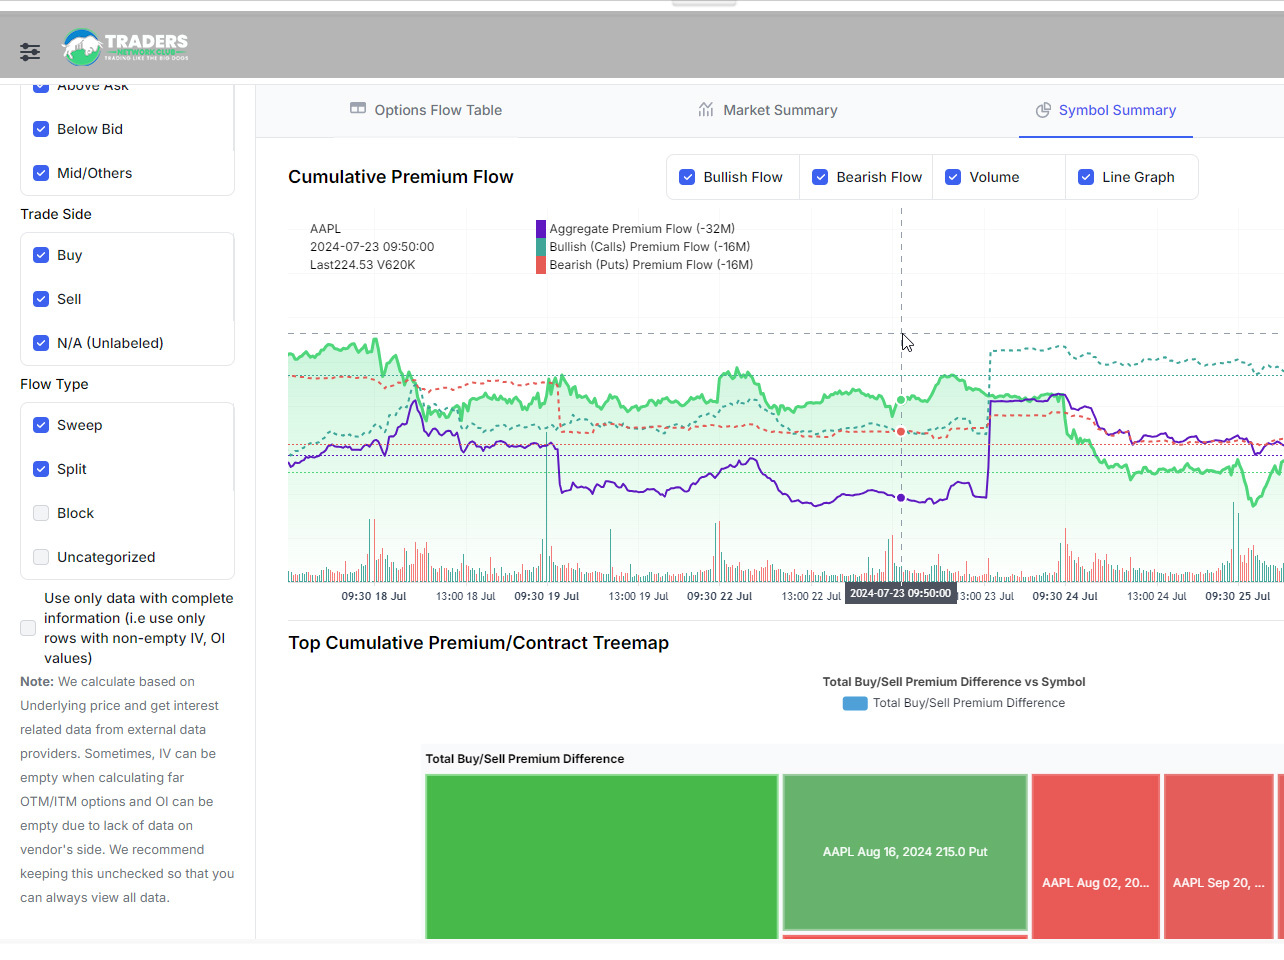
Task: Disable the Bearish Flow checkbox
Action: point(820,177)
